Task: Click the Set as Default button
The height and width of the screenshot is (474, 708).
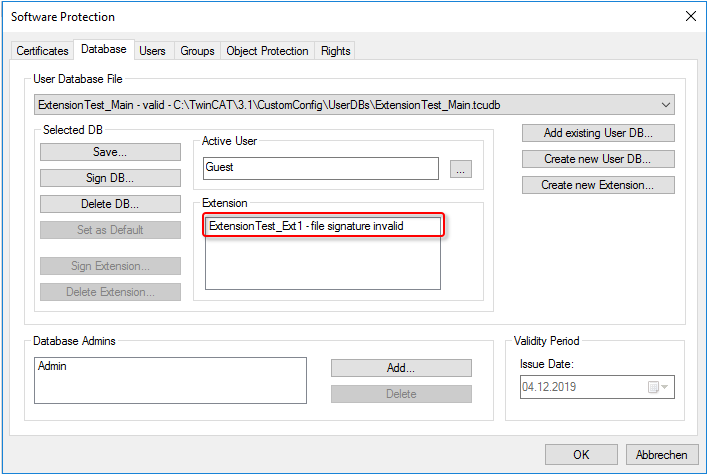Action: click(x=110, y=230)
